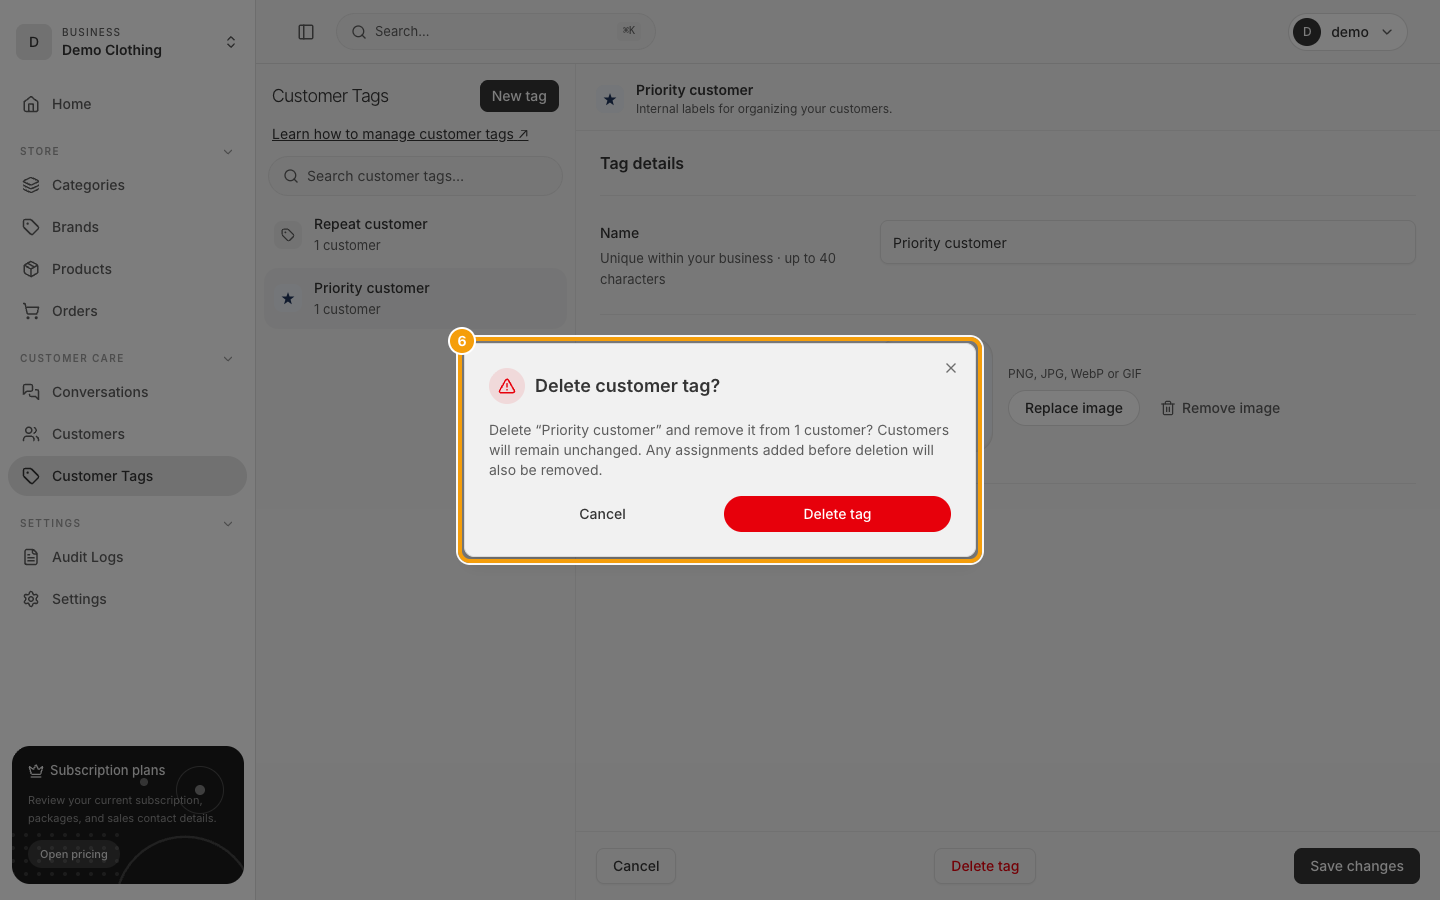The height and width of the screenshot is (900, 1440).
Task: Click magnifier icon in customer tags search
Action: pyautogui.click(x=291, y=176)
